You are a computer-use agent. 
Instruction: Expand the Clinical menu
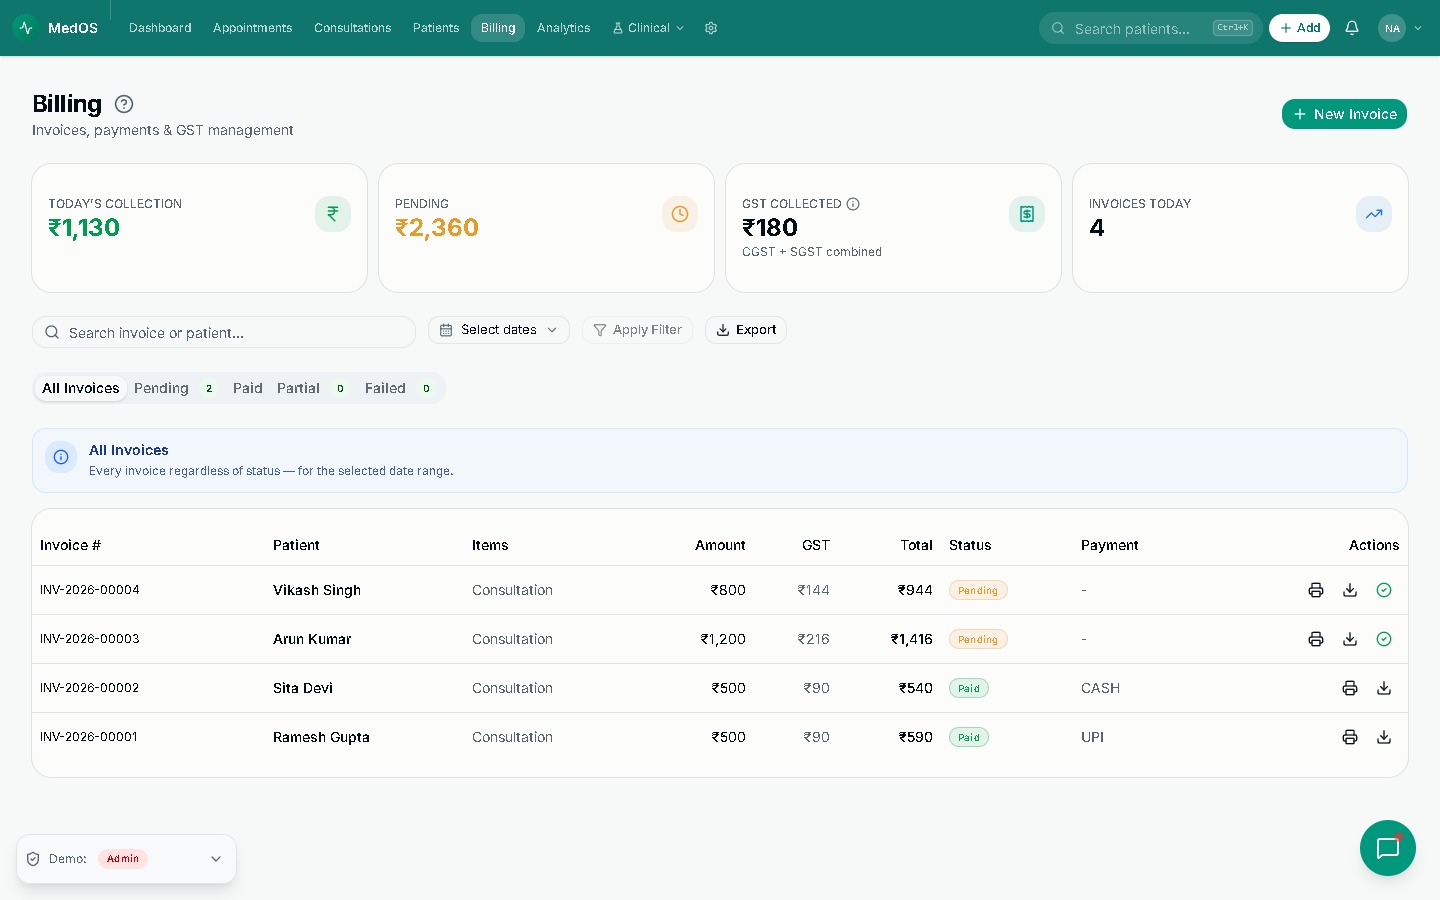[x=649, y=28]
